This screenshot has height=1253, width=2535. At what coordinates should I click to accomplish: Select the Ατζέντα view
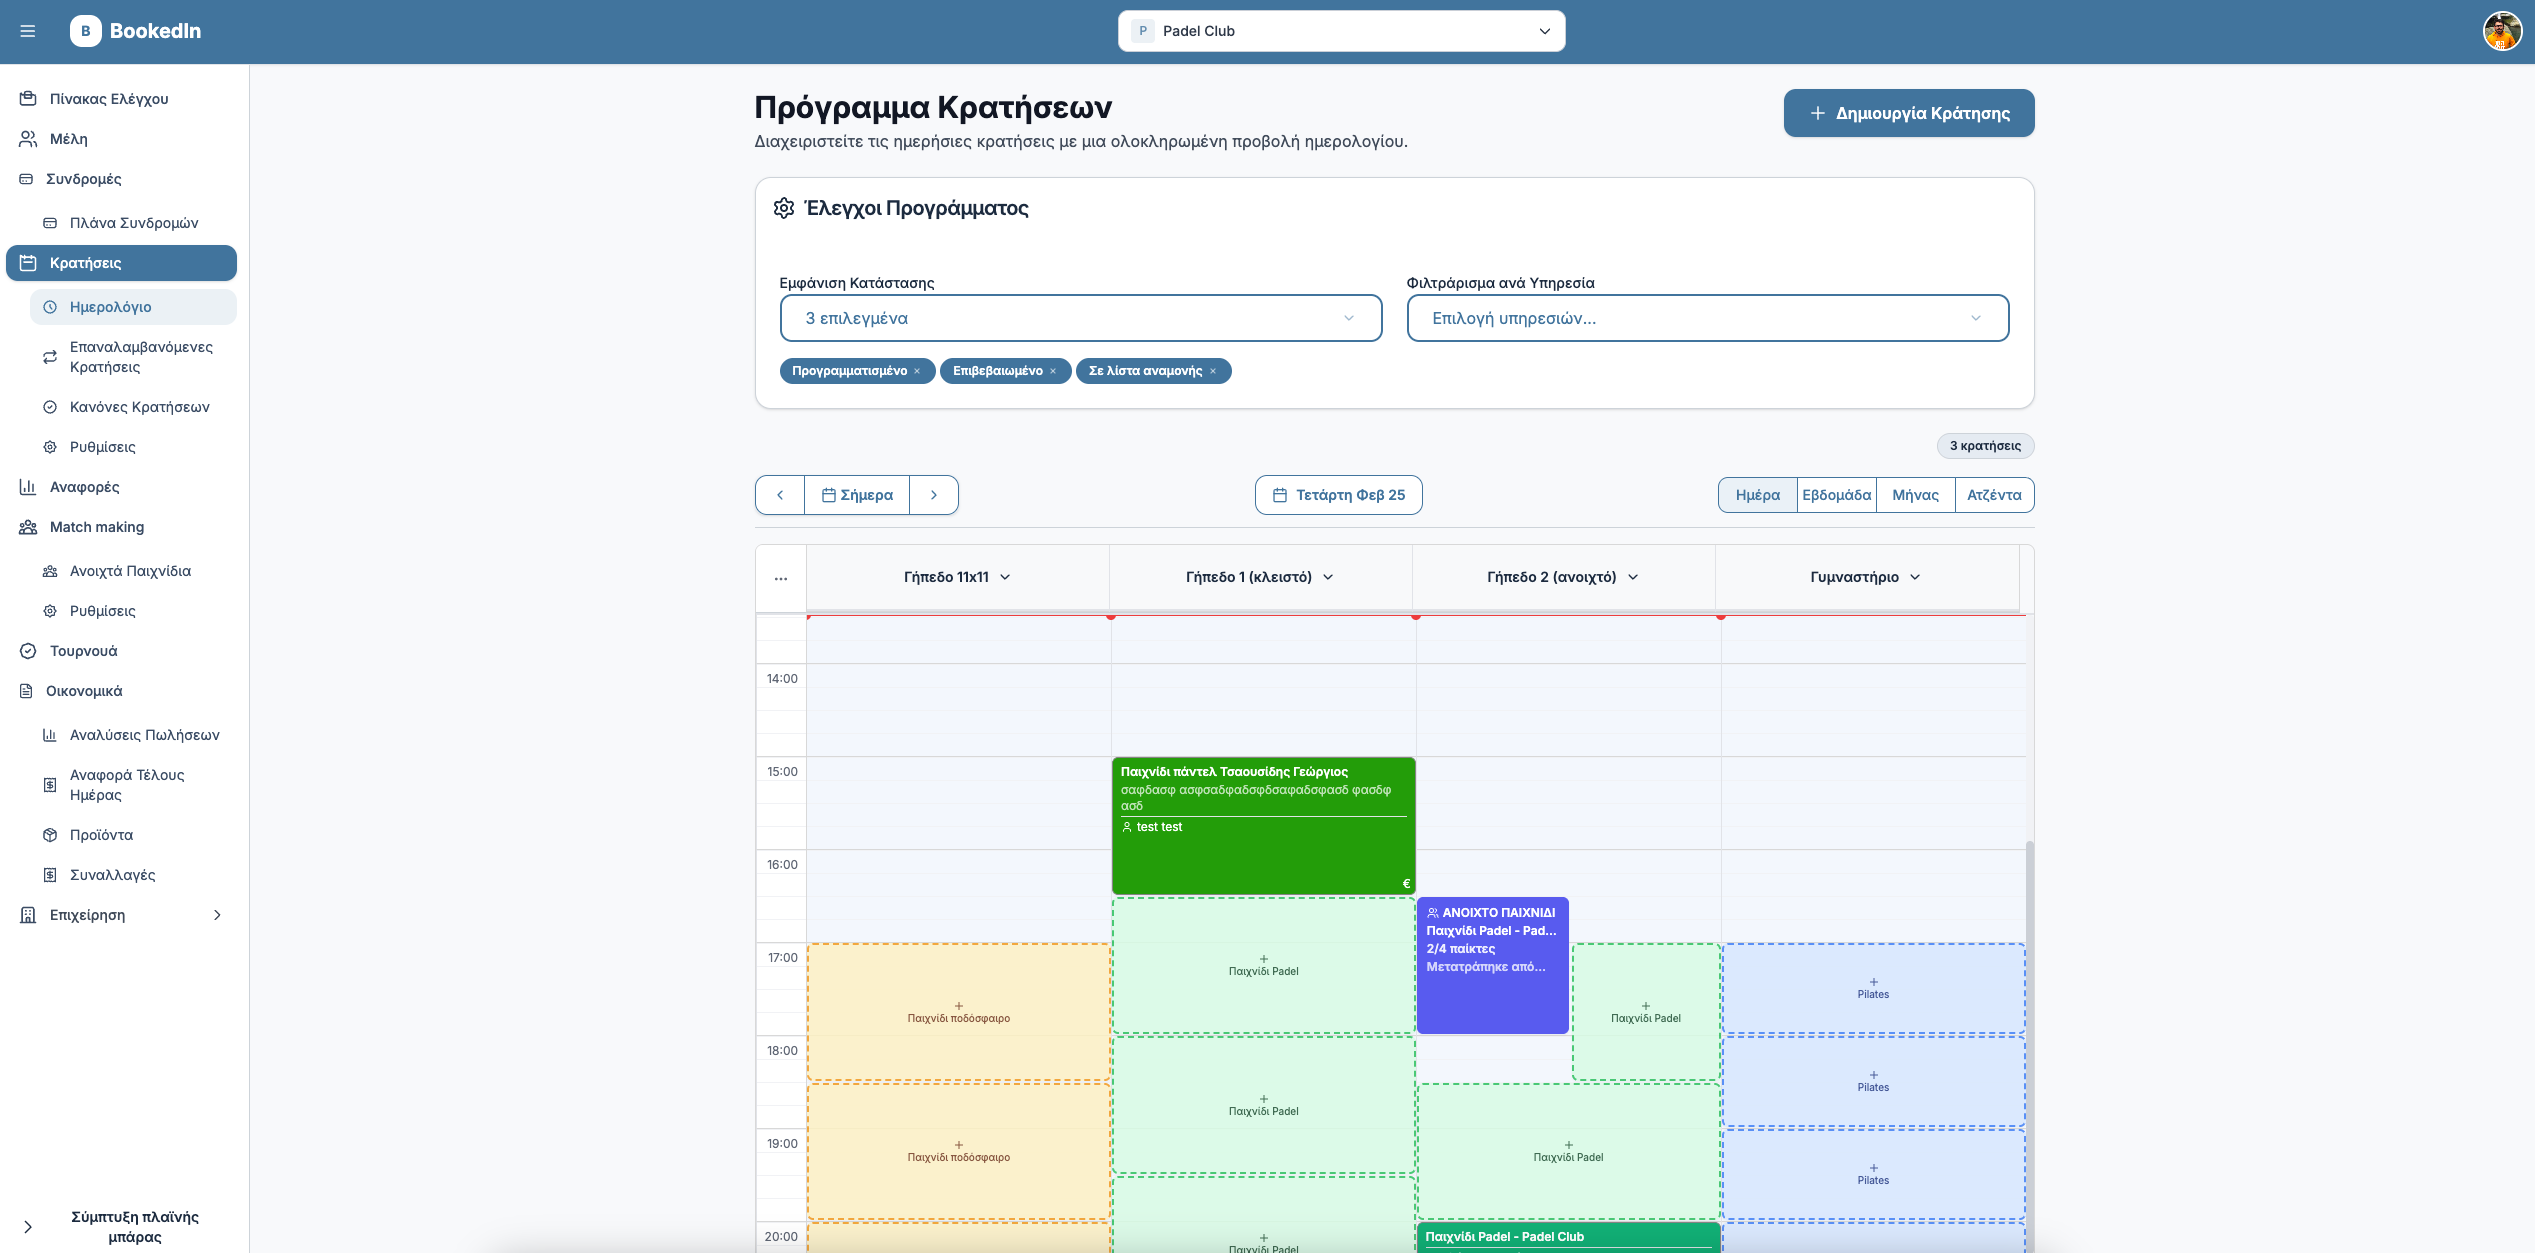(x=1994, y=494)
